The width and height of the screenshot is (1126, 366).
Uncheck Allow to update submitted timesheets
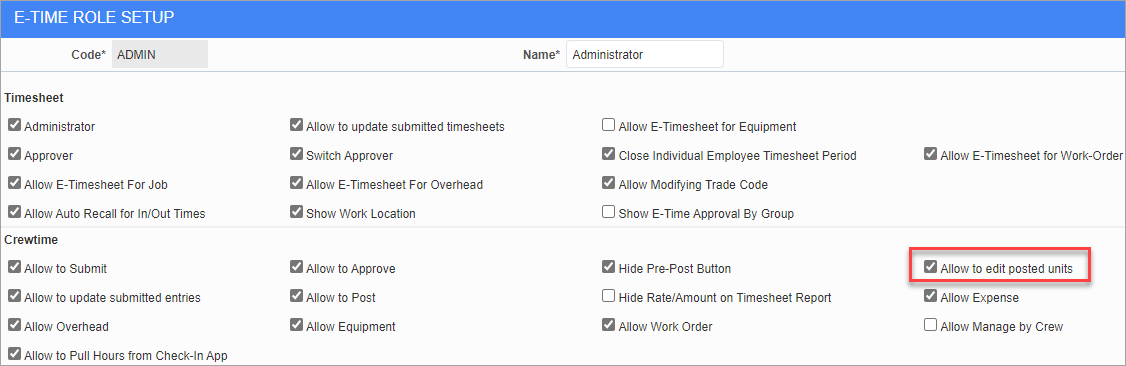[x=296, y=126]
